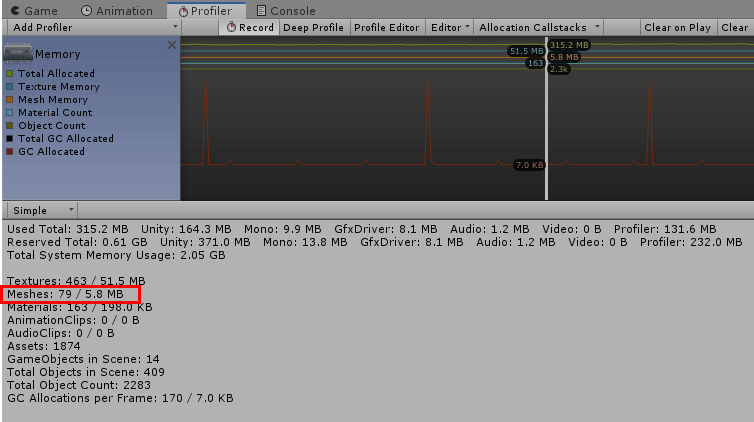Toggle the Mesh Memory color swatch
The image size is (754, 422).
point(10,99)
